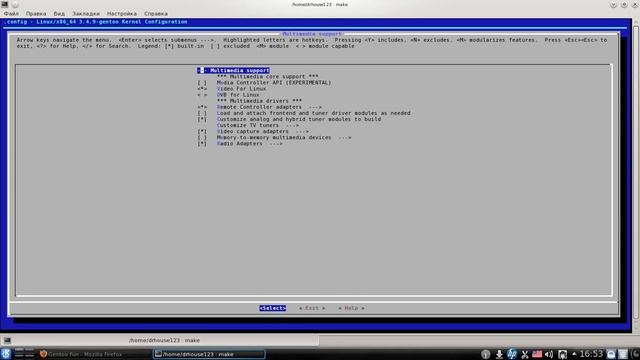Open Radio Adapters submenu arrow
The height and width of the screenshot is (360, 640).
[x=276, y=144]
